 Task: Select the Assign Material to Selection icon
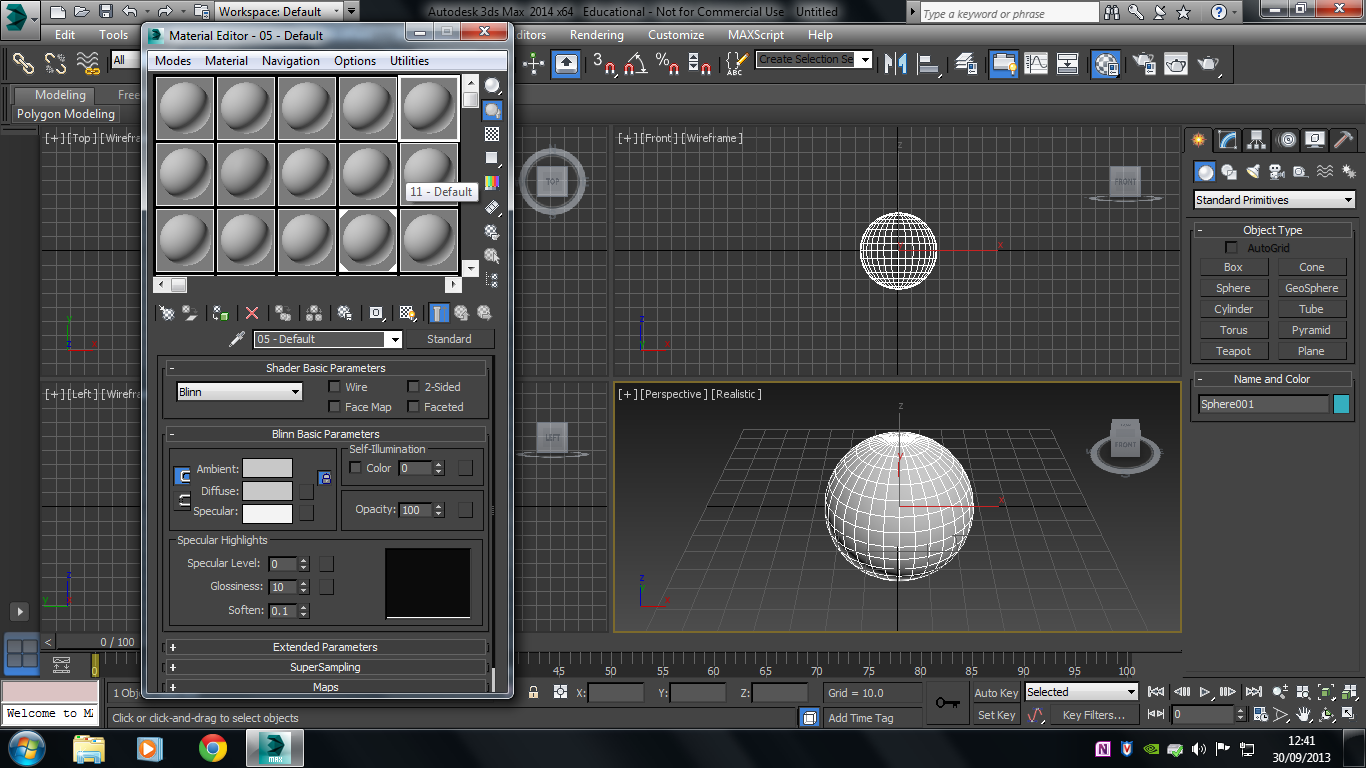[220, 313]
